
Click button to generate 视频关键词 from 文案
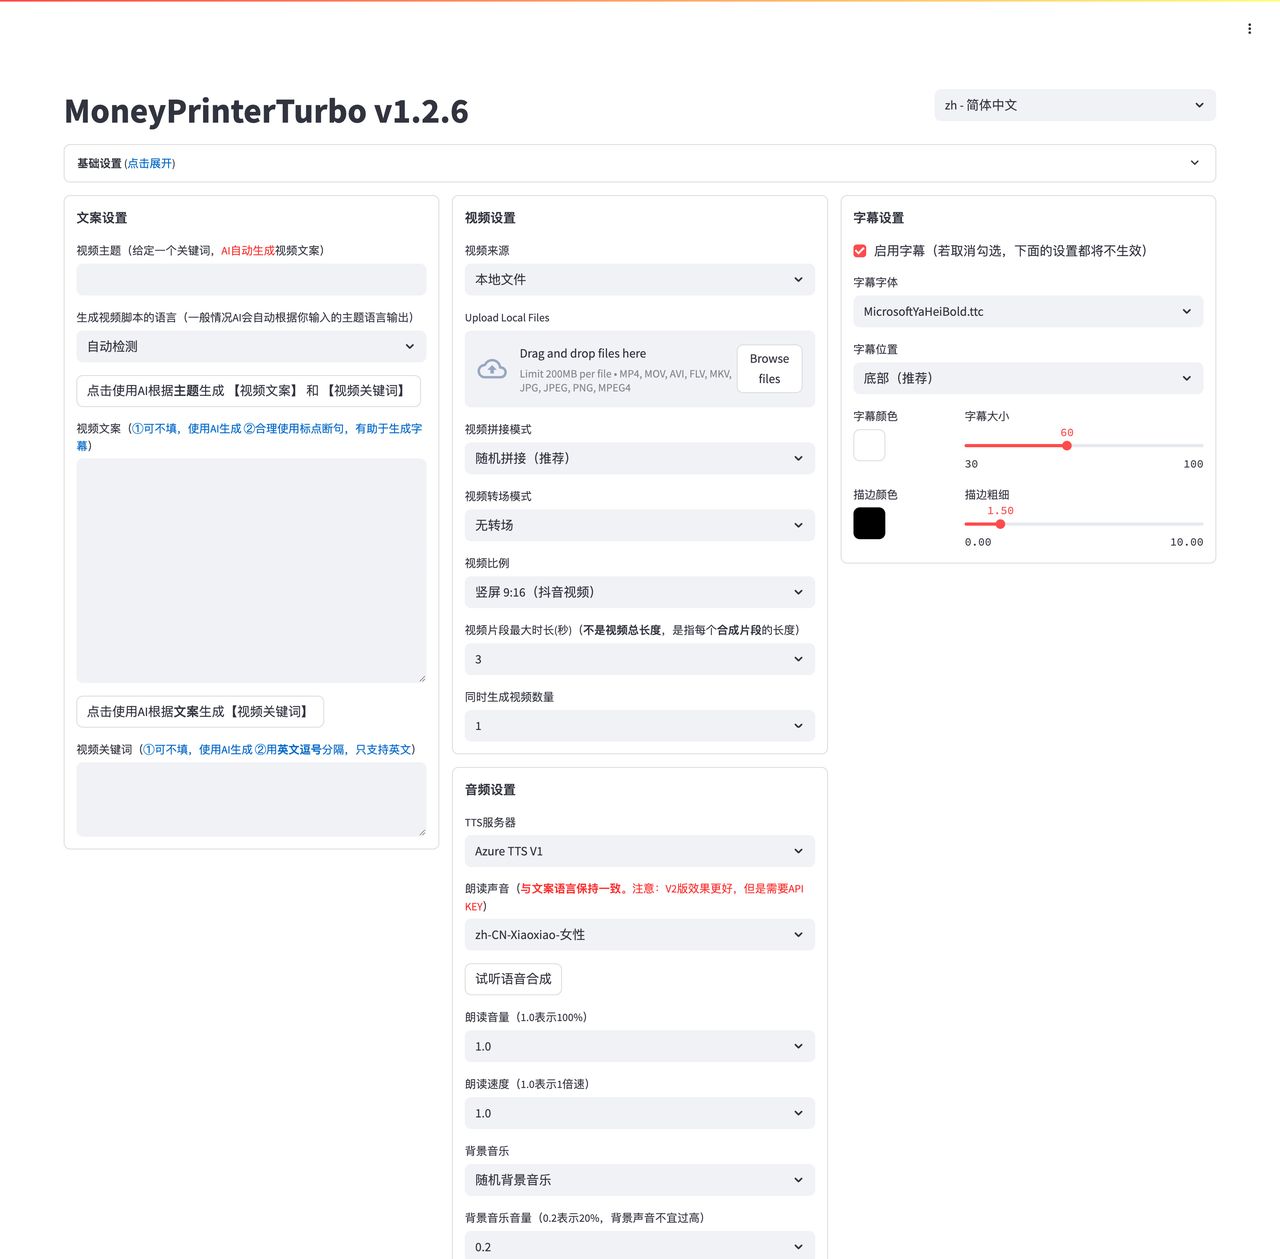point(200,712)
